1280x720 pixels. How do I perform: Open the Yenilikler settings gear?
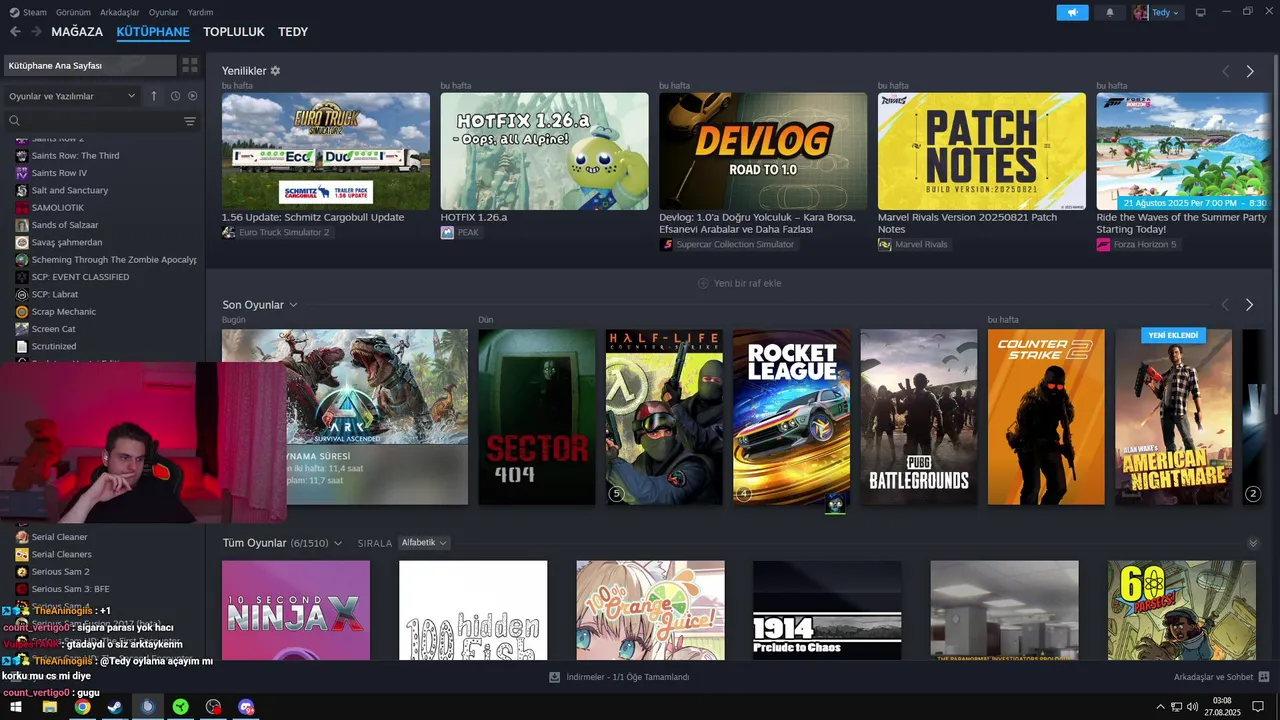click(x=275, y=71)
